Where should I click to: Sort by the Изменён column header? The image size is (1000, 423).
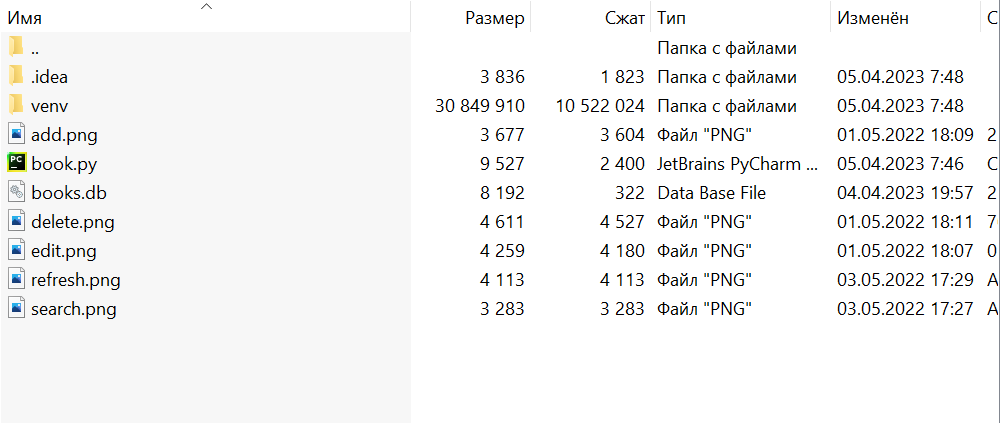[x=872, y=18]
